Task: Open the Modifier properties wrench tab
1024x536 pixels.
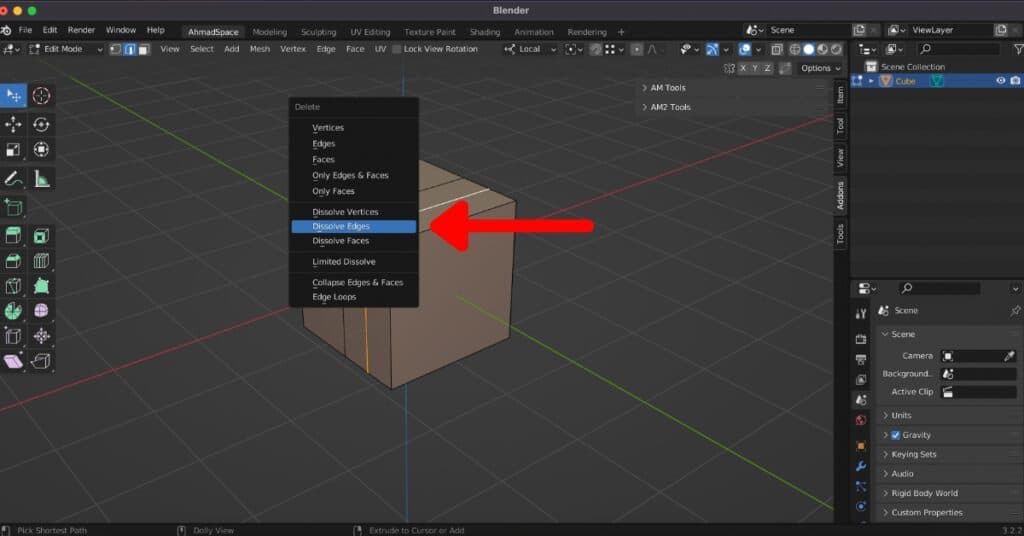Action: pyautogui.click(x=861, y=467)
